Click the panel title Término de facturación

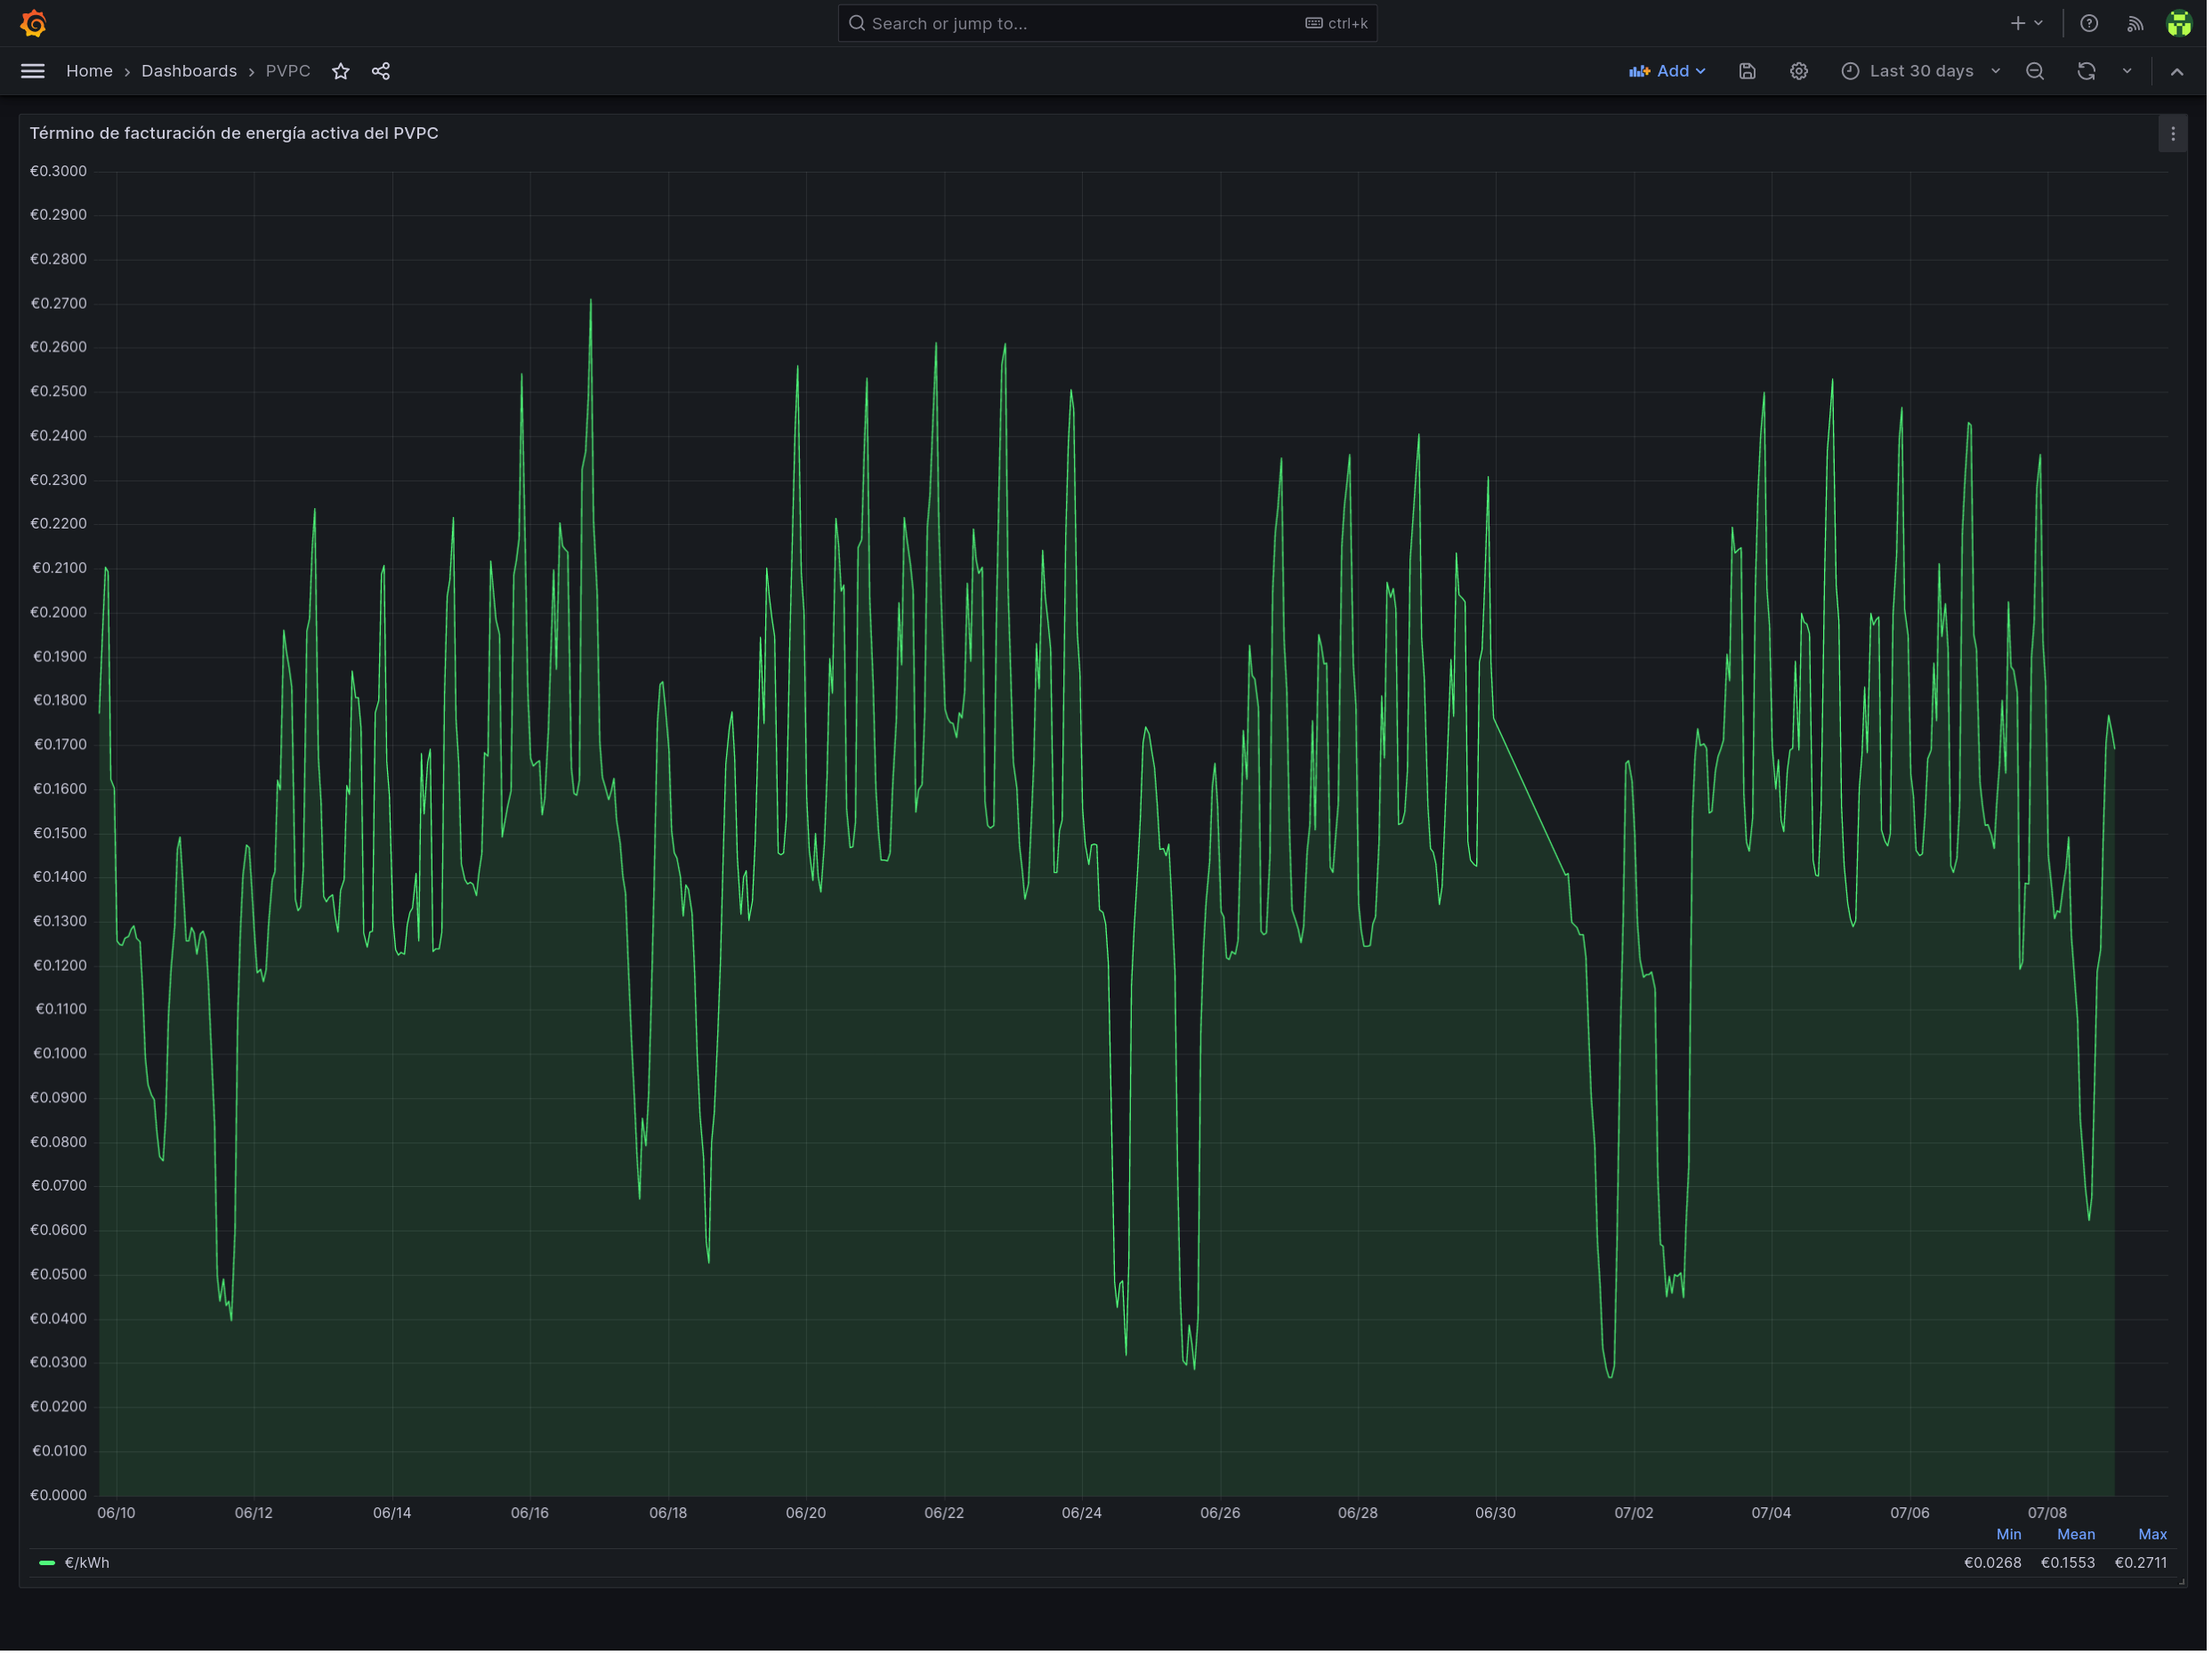point(234,133)
